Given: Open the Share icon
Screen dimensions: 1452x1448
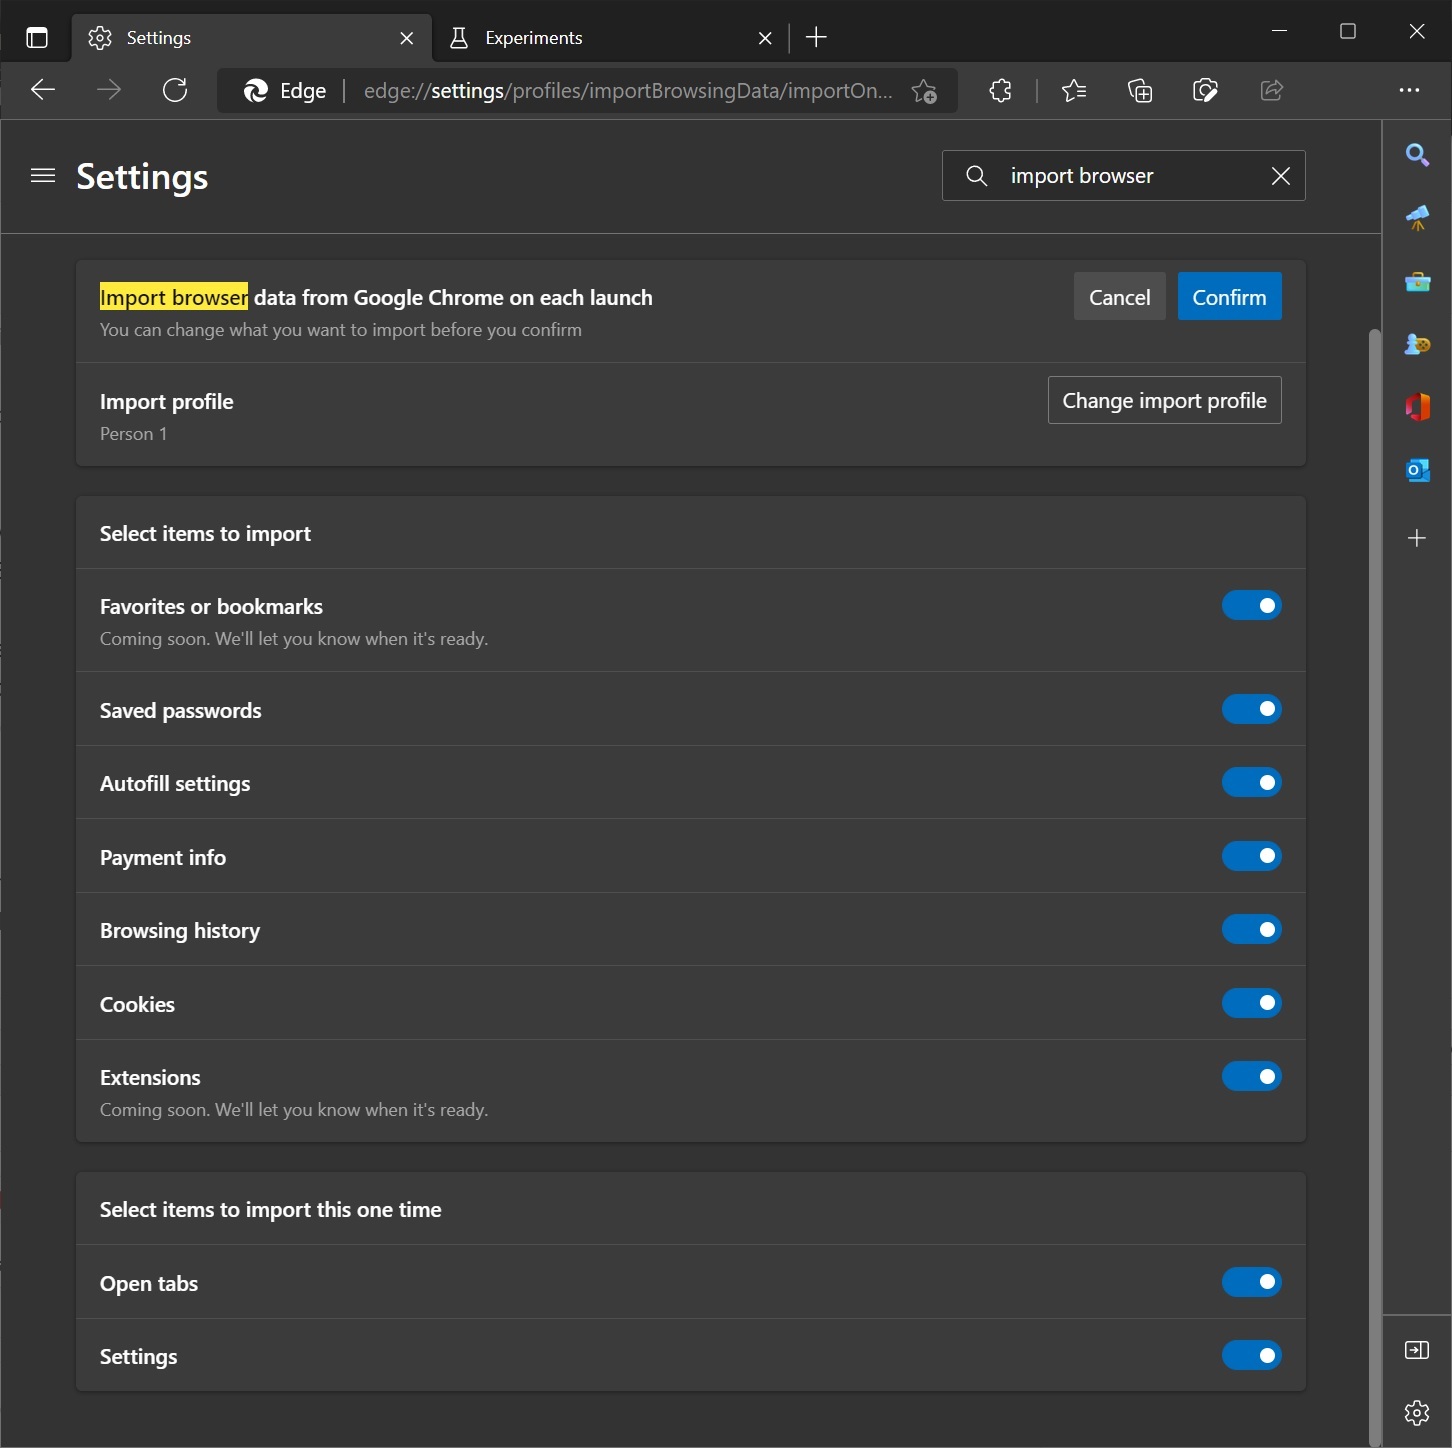Looking at the screenshot, I should [1271, 91].
